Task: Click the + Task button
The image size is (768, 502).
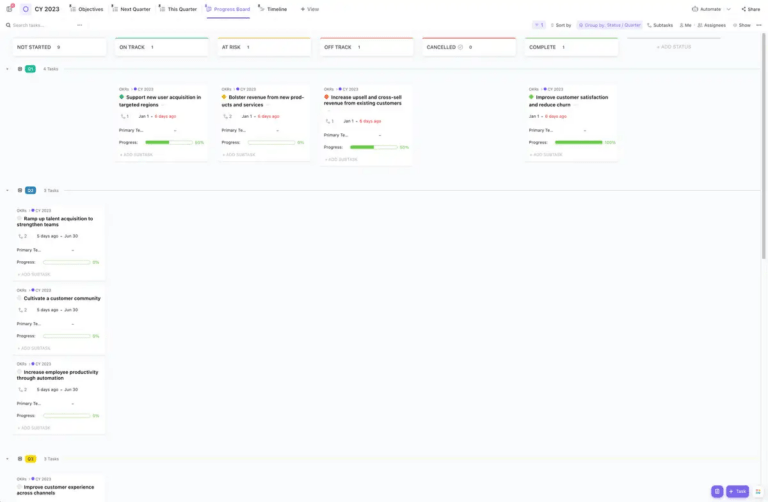Action: pyautogui.click(x=738, y=491)
